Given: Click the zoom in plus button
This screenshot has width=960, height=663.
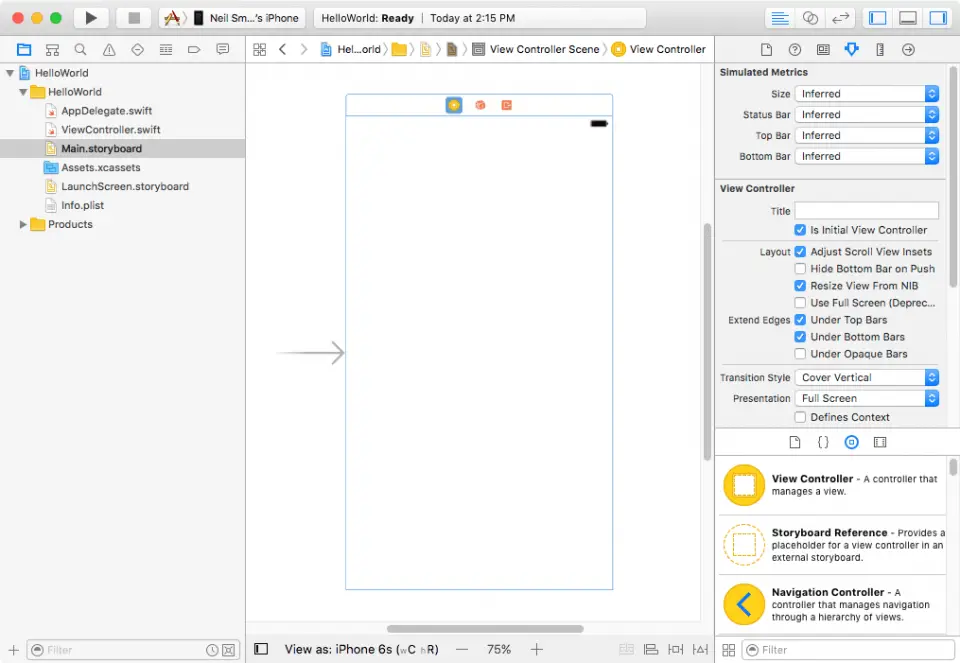Looking at the screenshot, I should 537,649.
